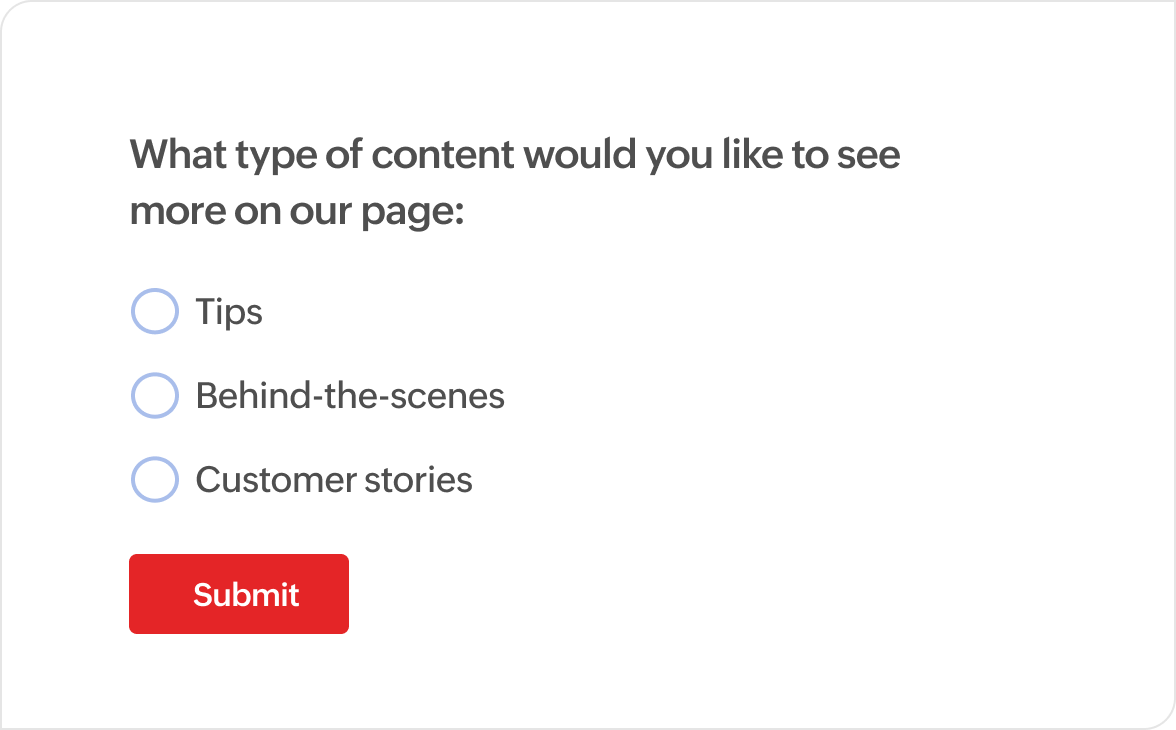Viewport: 1176px width, 730px height.
Task: Click the "Submit" text inside the button
Action: [246, 595]
